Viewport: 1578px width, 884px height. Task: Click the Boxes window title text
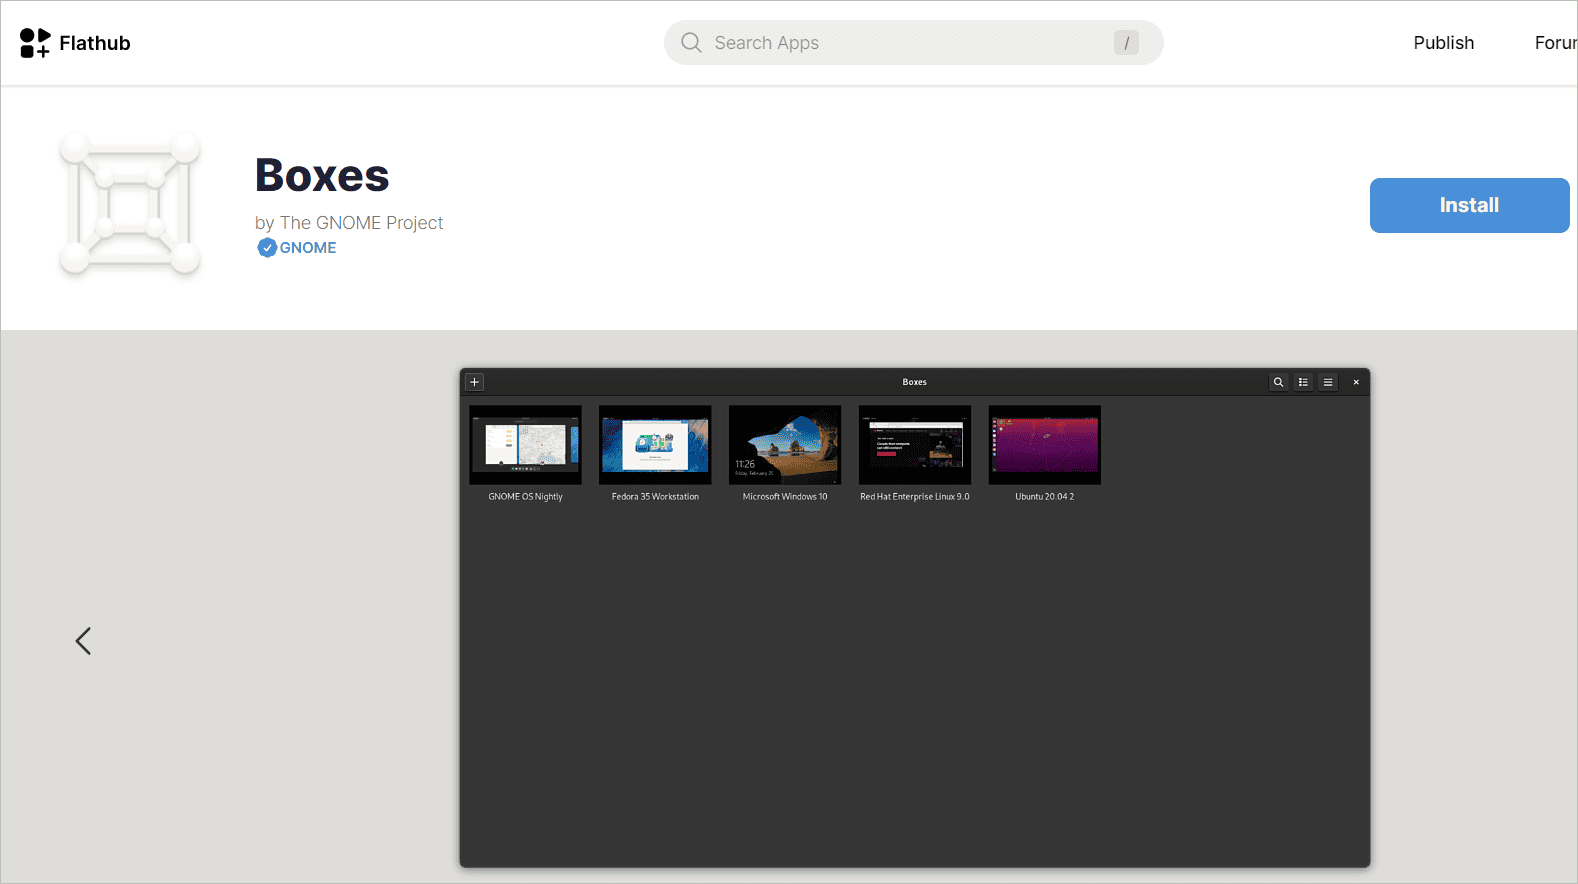click(x=915, y=382)
